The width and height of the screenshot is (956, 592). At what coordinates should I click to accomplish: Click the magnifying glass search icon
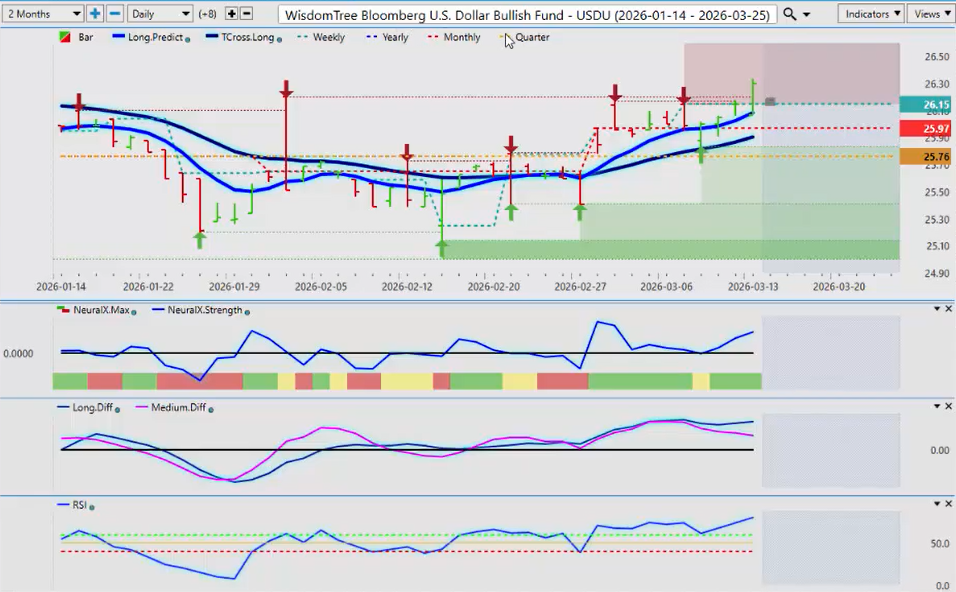(790, 14)
